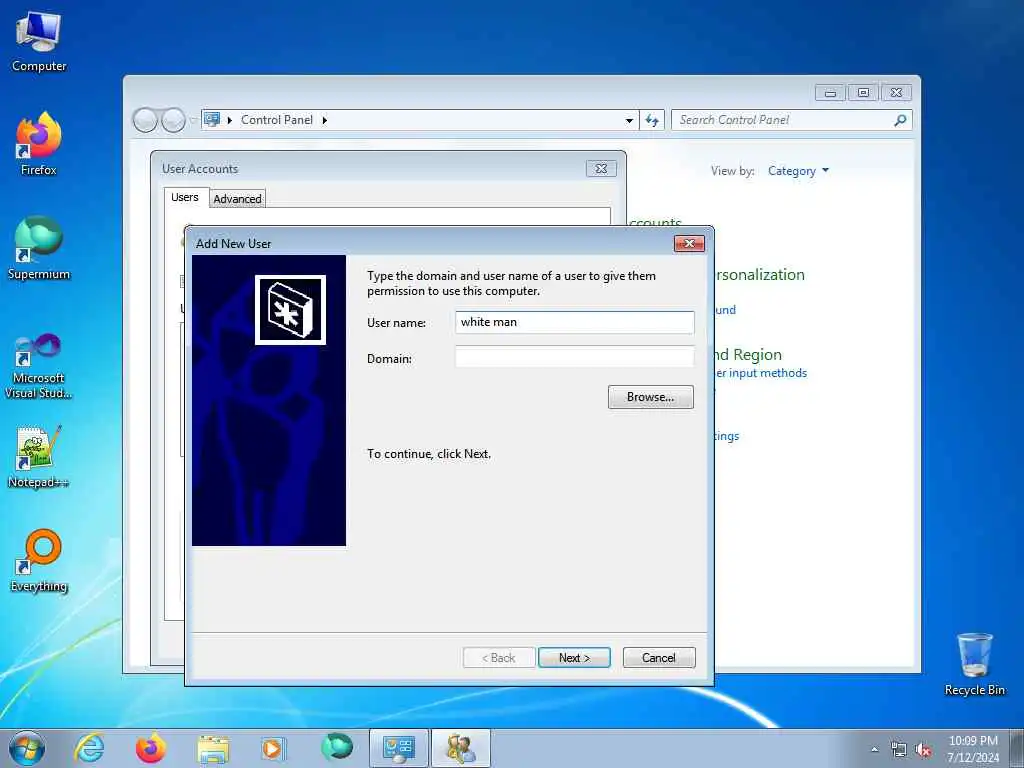Click the Supermium taskbar icon
Image resolution: width=1024 pixels, height=768 pixels.
coord(337,747)
